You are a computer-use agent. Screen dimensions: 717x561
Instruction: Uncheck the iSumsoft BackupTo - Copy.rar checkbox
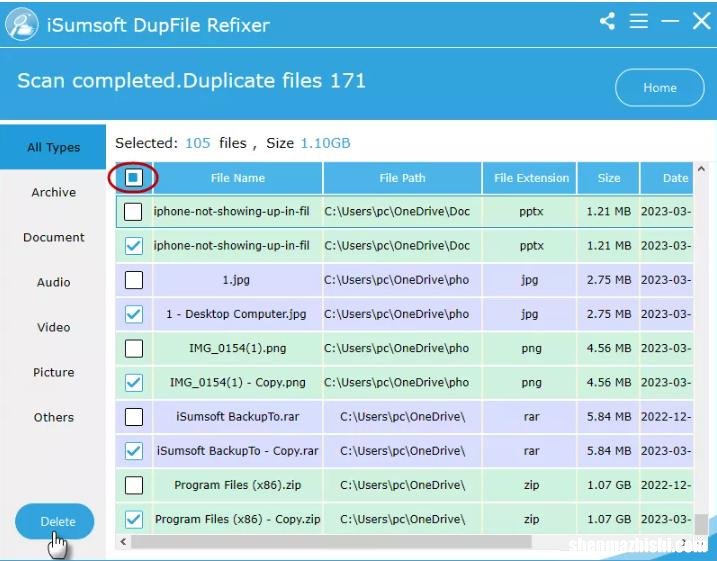tap(133, 451)
